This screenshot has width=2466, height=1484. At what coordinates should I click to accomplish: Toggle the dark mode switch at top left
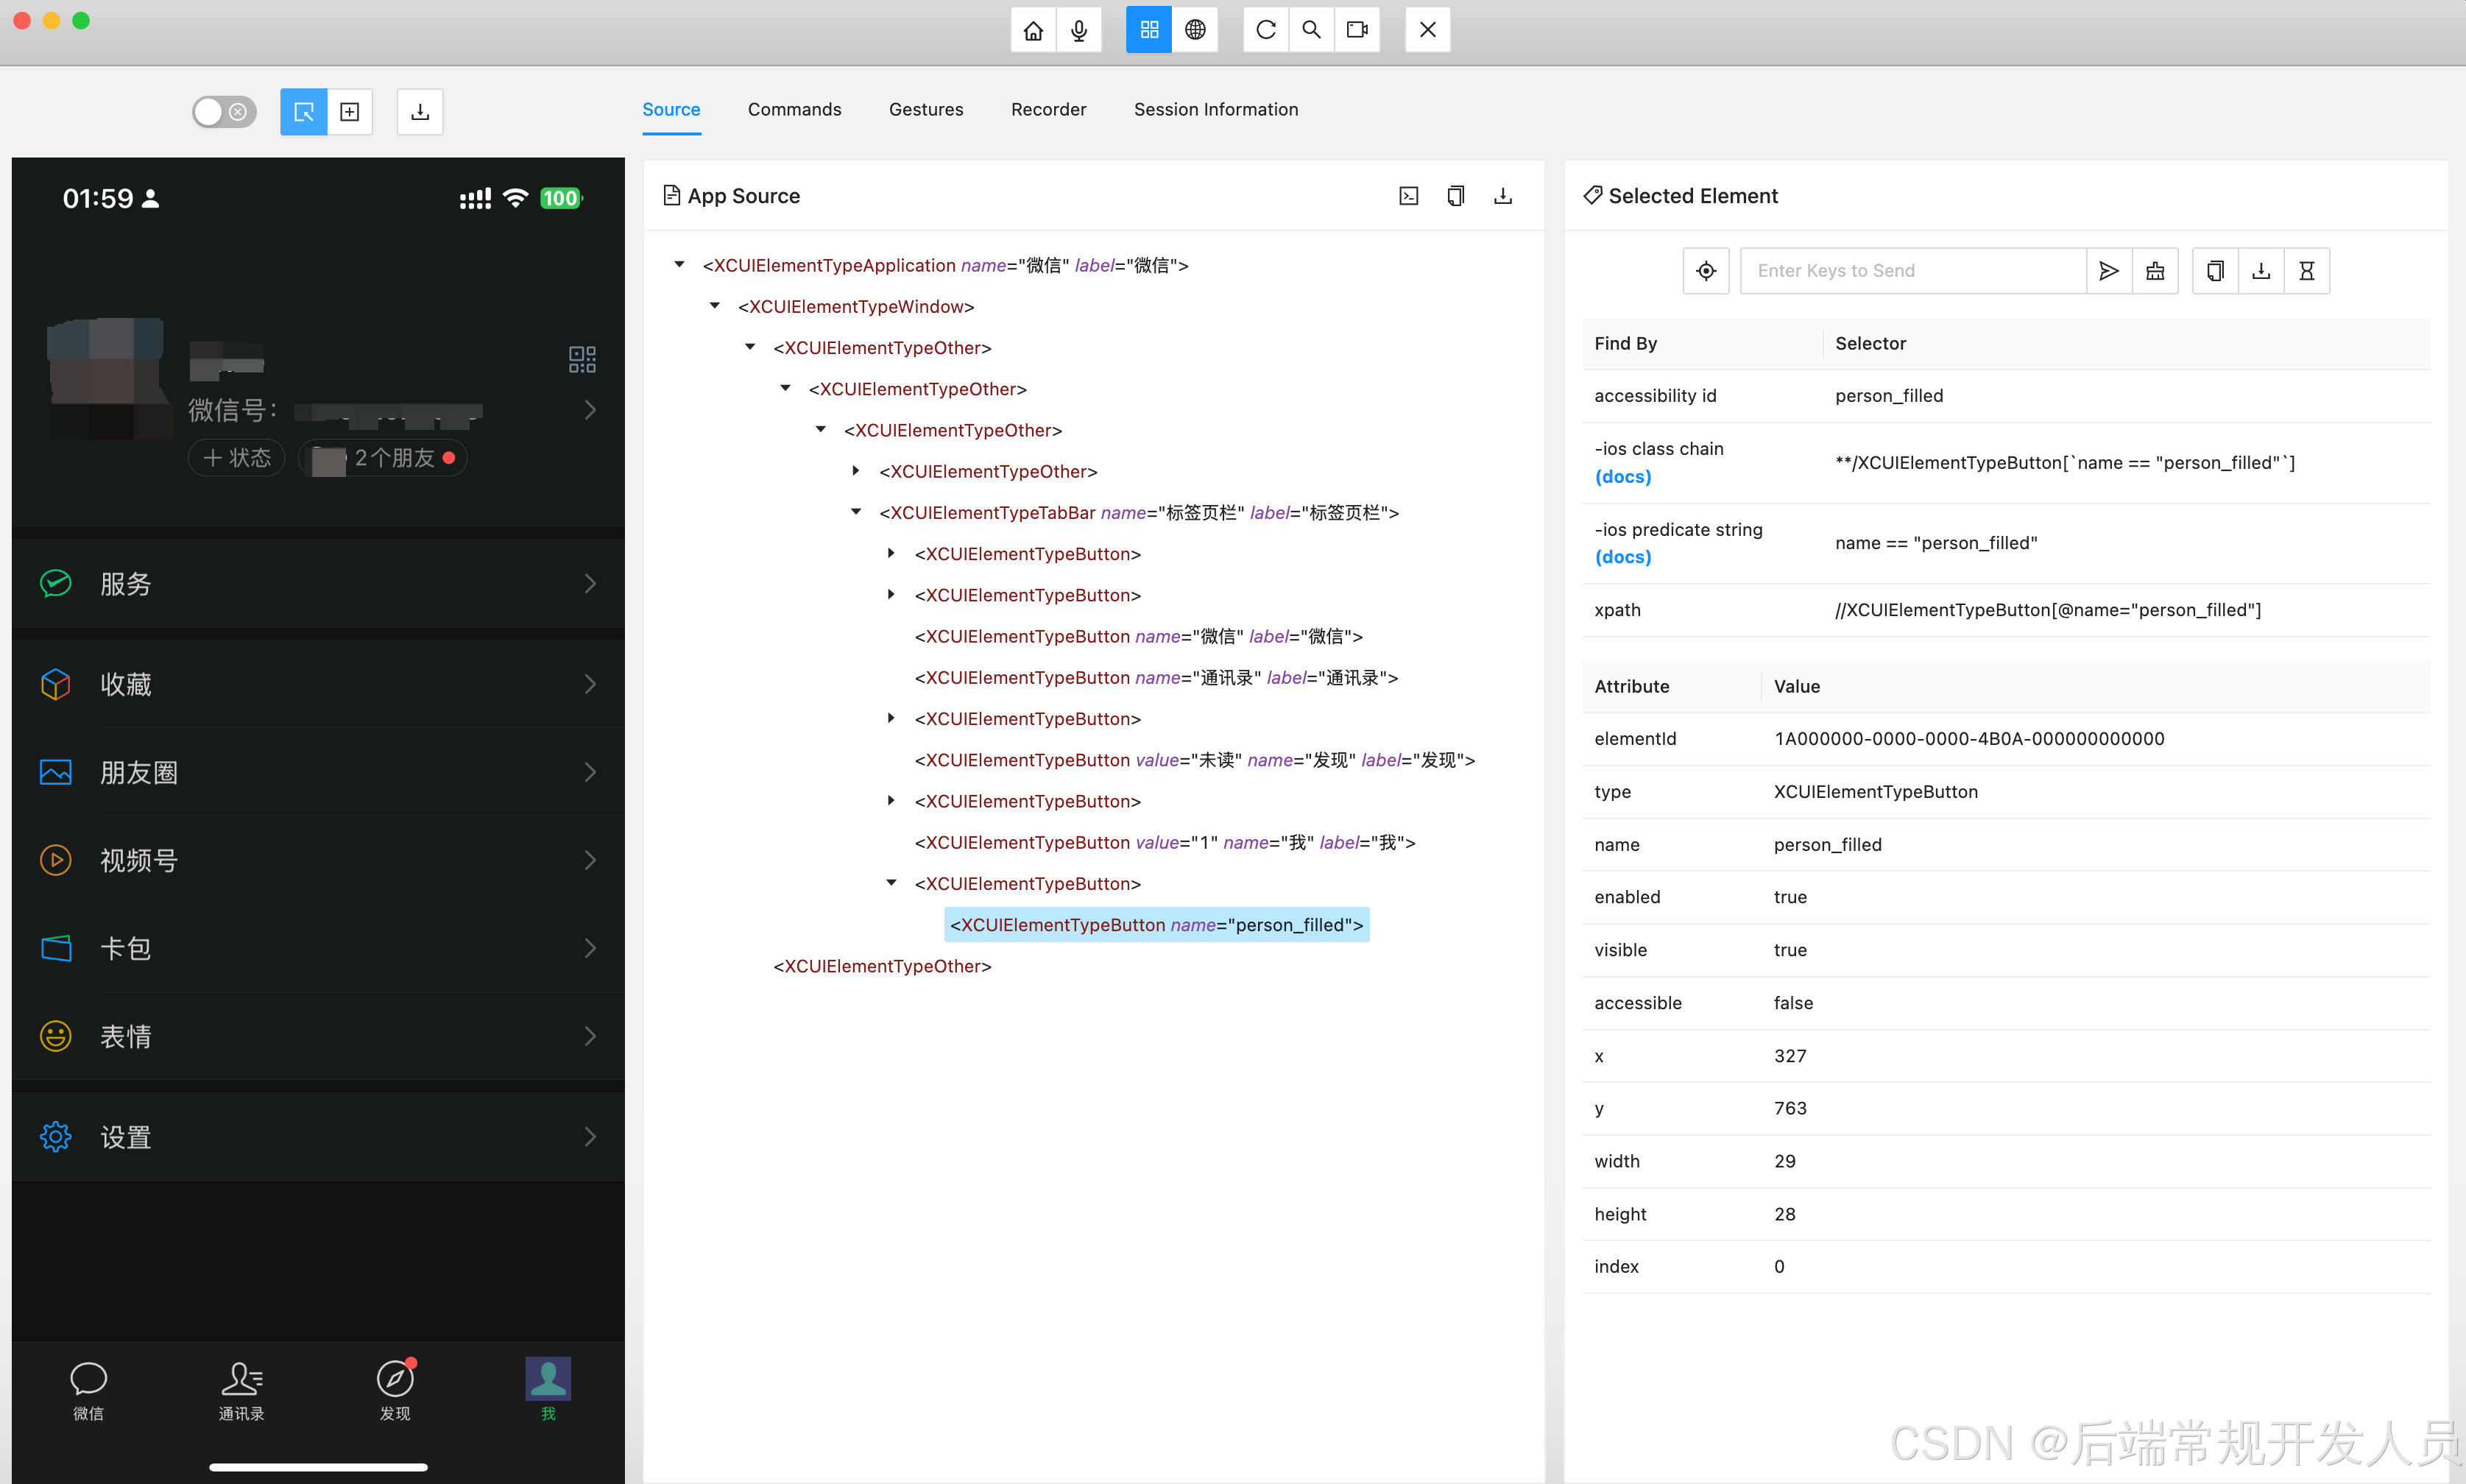pyautogui.click(x=222, y=111)
